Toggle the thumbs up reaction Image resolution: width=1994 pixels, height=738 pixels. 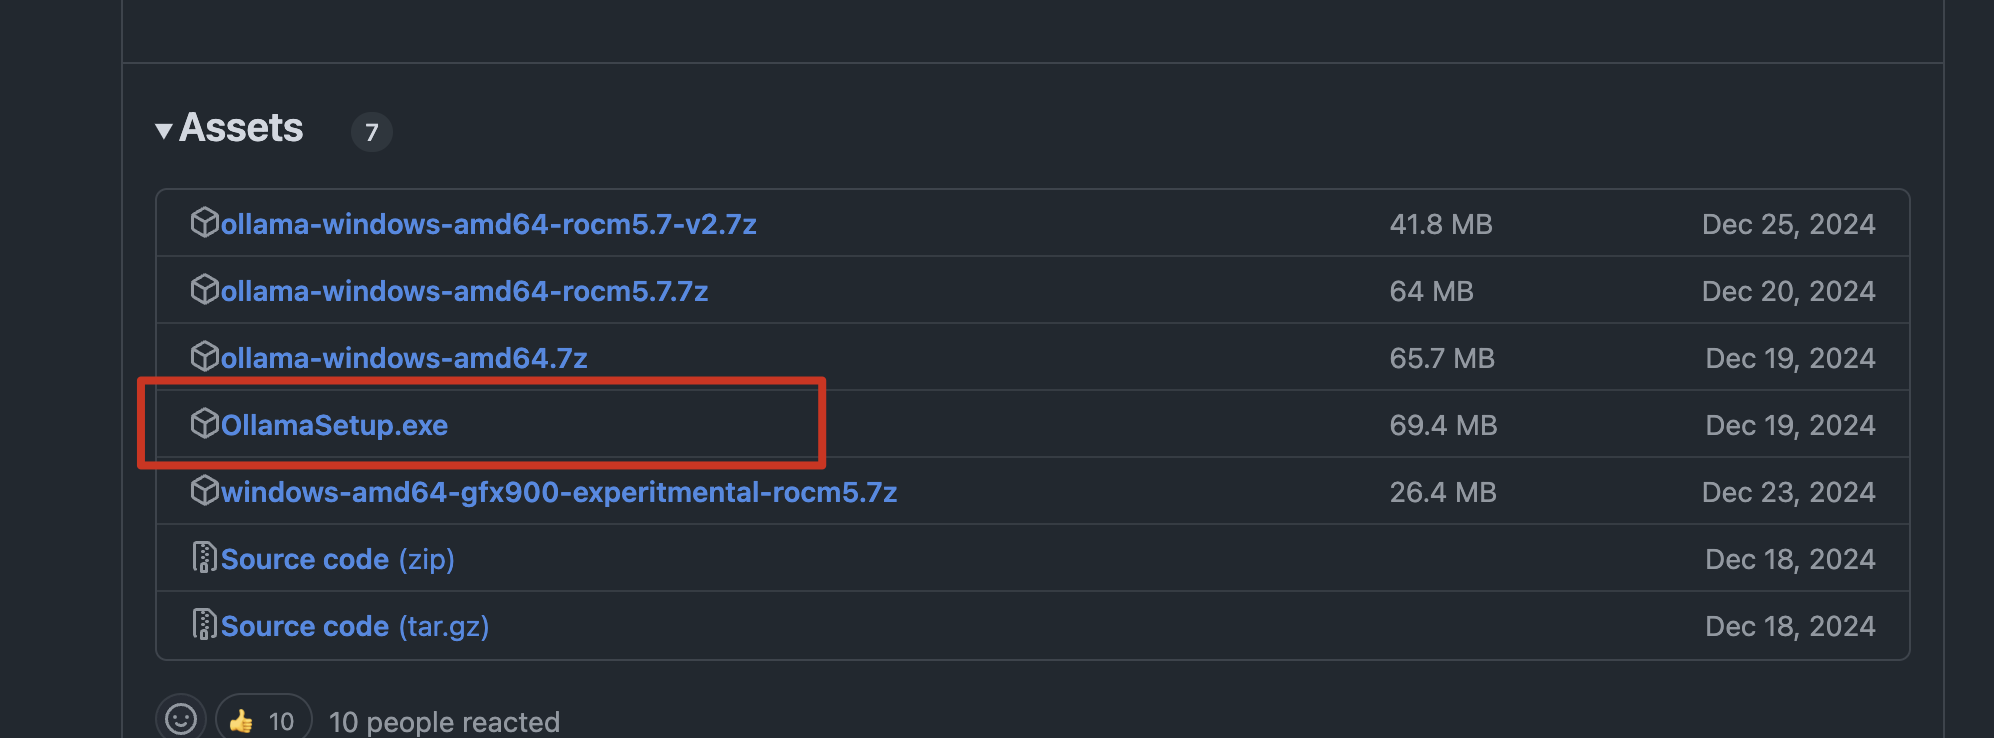263,720
